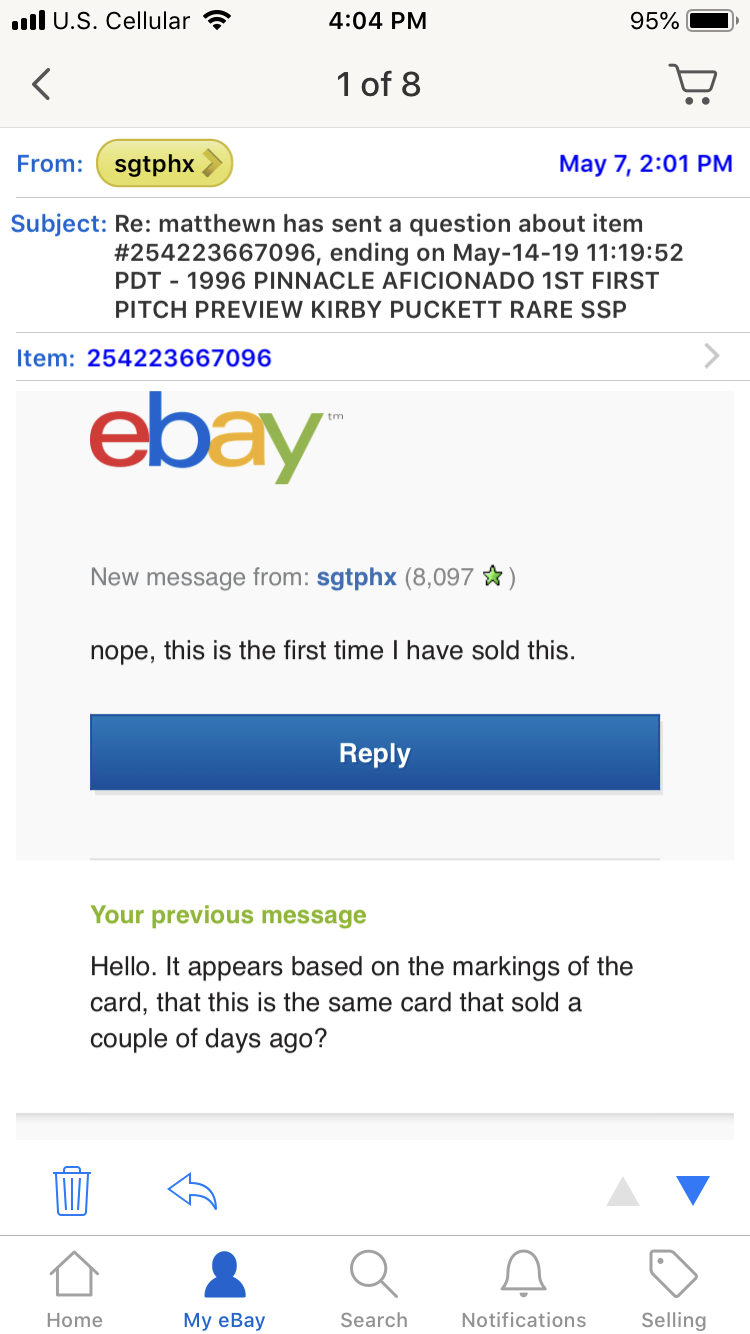750x1334 pixels.
Task: Tap the green feedback star icon
Action: [x=491, y=577]
